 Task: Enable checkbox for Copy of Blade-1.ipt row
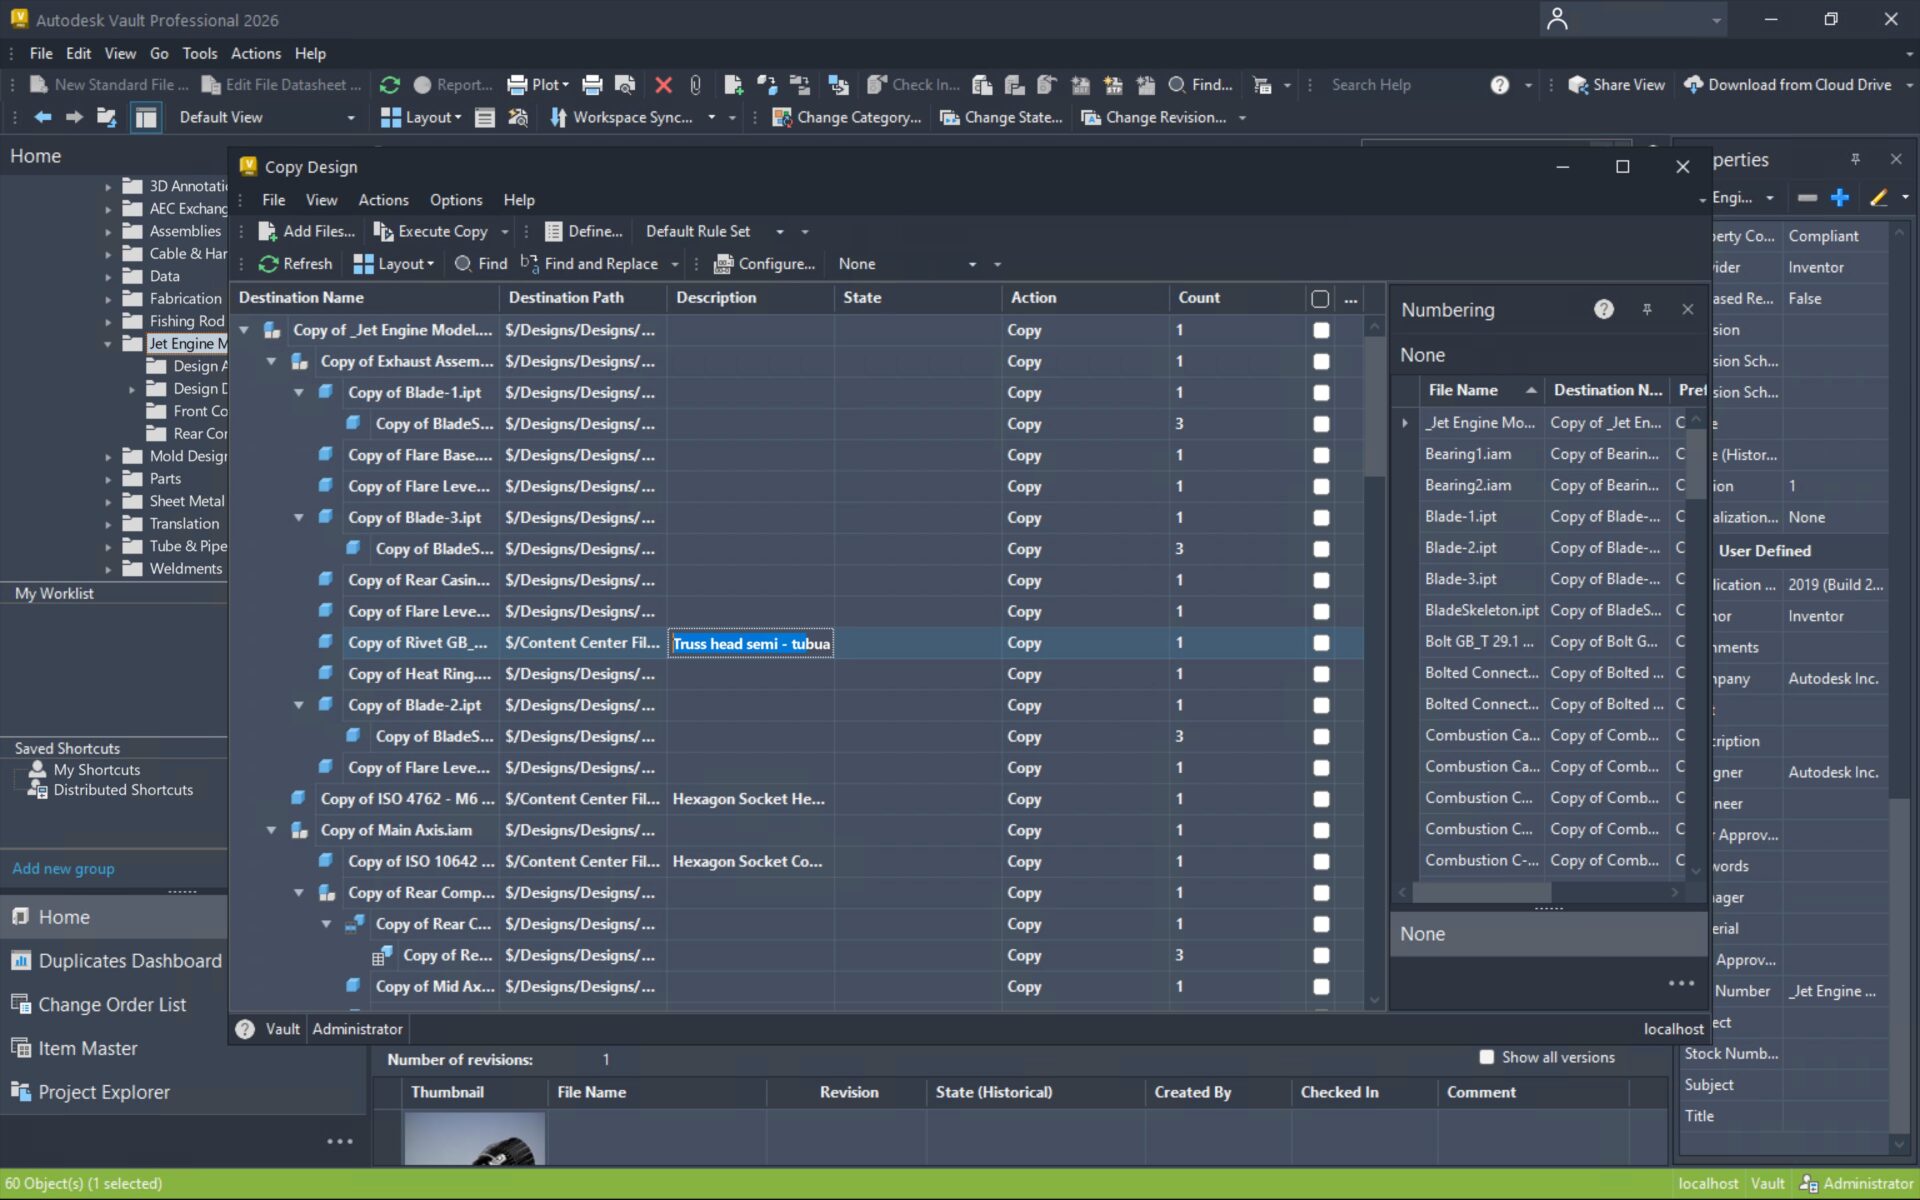tap(1321, 392)
